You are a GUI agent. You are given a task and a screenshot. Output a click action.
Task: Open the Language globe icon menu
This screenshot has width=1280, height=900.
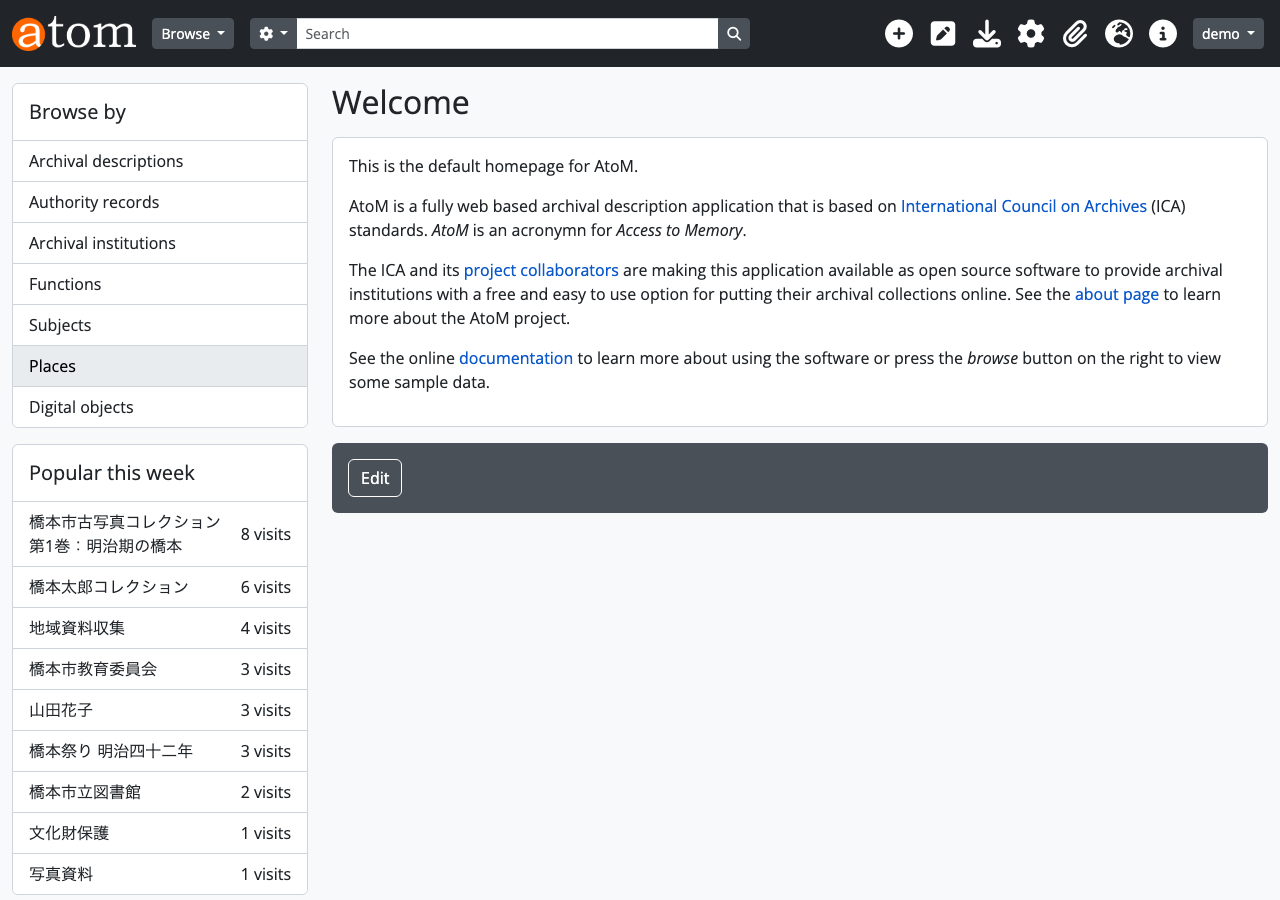coord(1119,34)
